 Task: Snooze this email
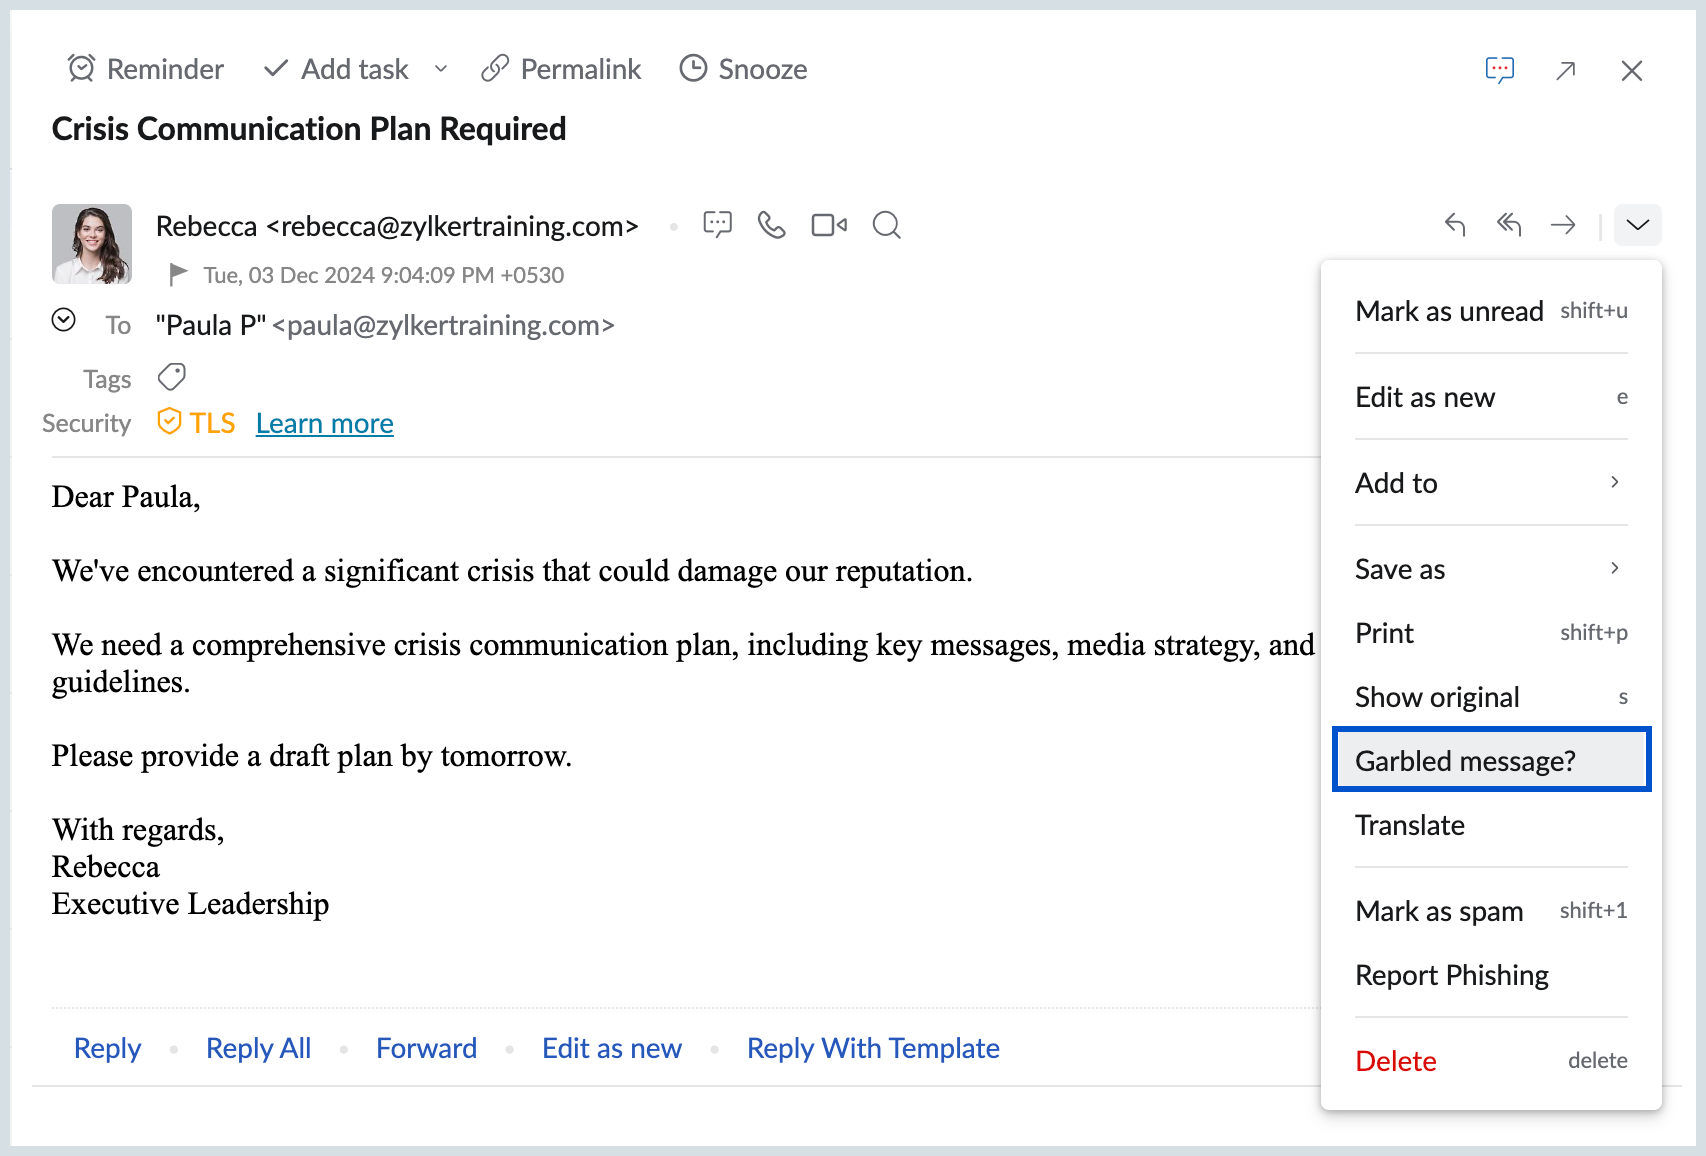coord(743,69)
